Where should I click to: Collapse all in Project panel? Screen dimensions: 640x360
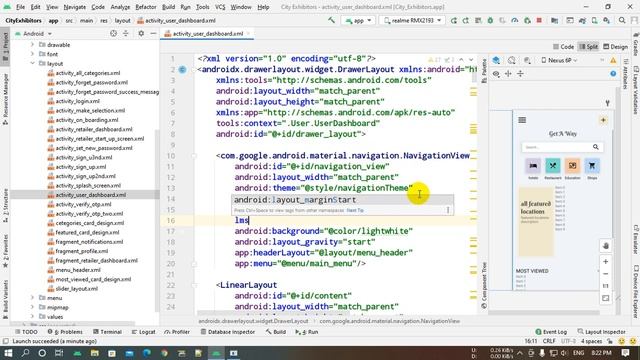pos(125,33)
